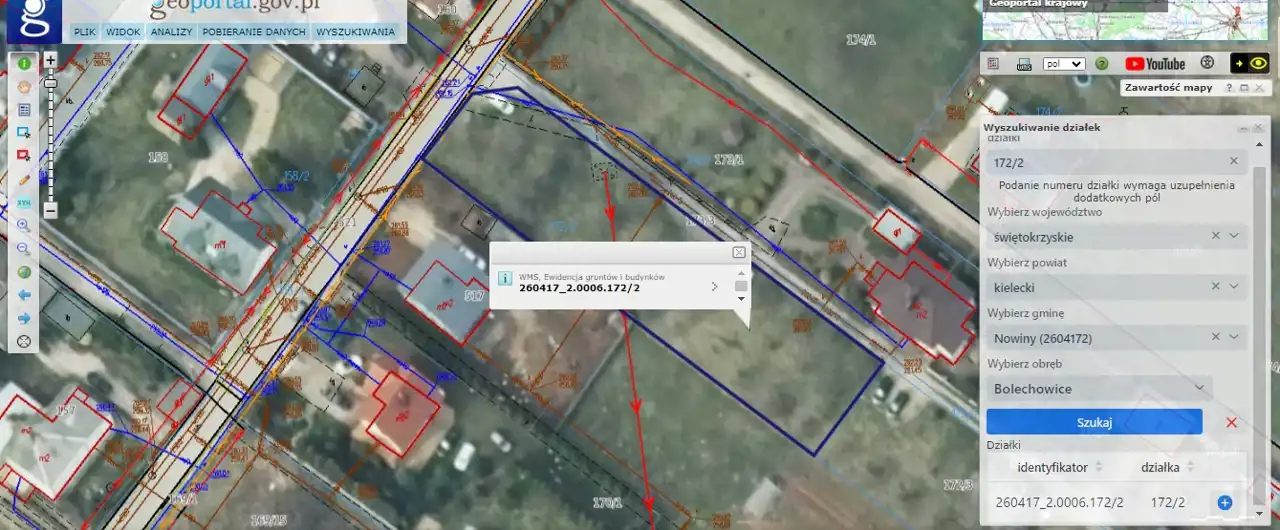The width and height of the screenshot is (1280, 530).
Task: Show full extent with globe icon
Action: 24,272
